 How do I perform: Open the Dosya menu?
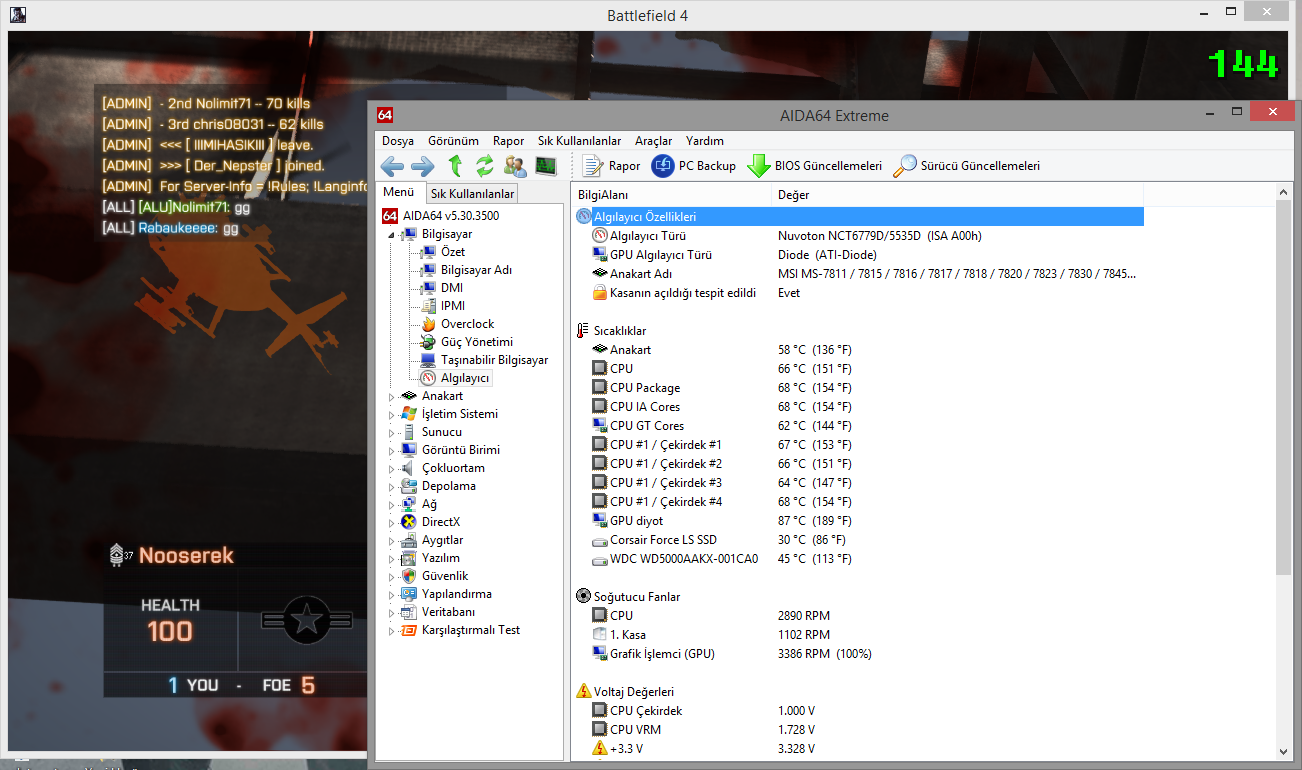(x=398, y=141)
